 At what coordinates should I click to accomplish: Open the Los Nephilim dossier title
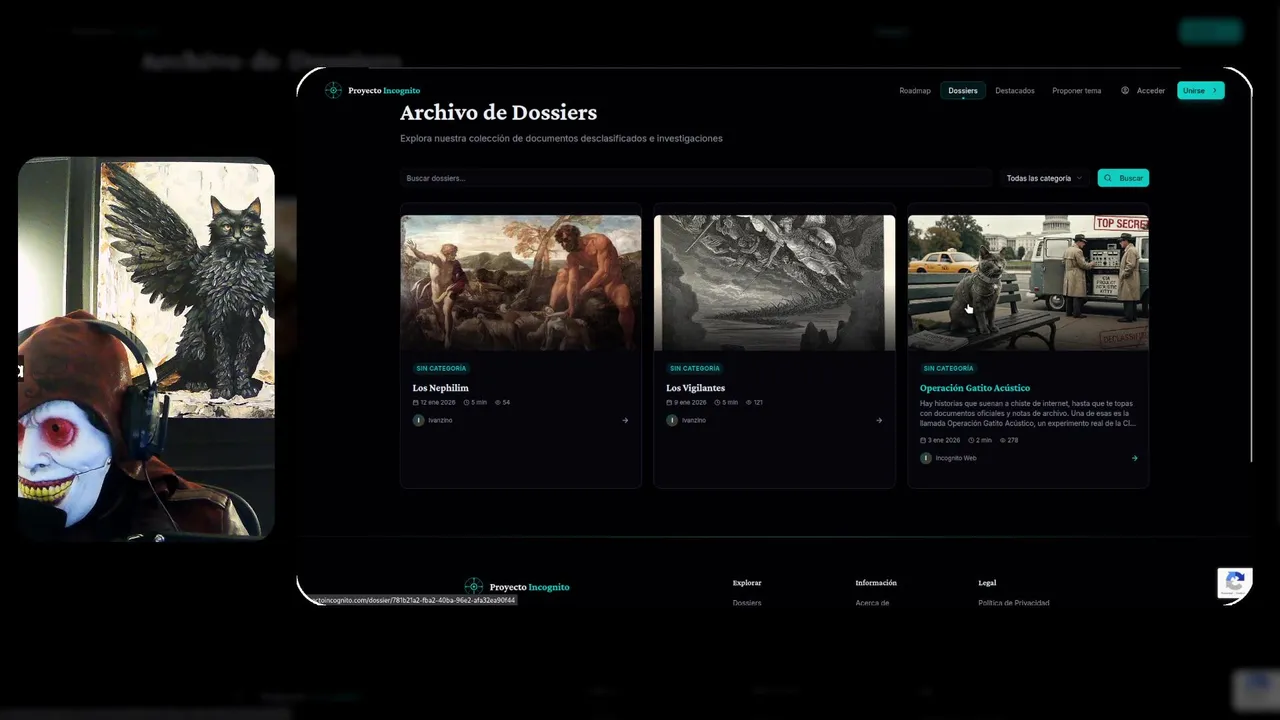441,388
